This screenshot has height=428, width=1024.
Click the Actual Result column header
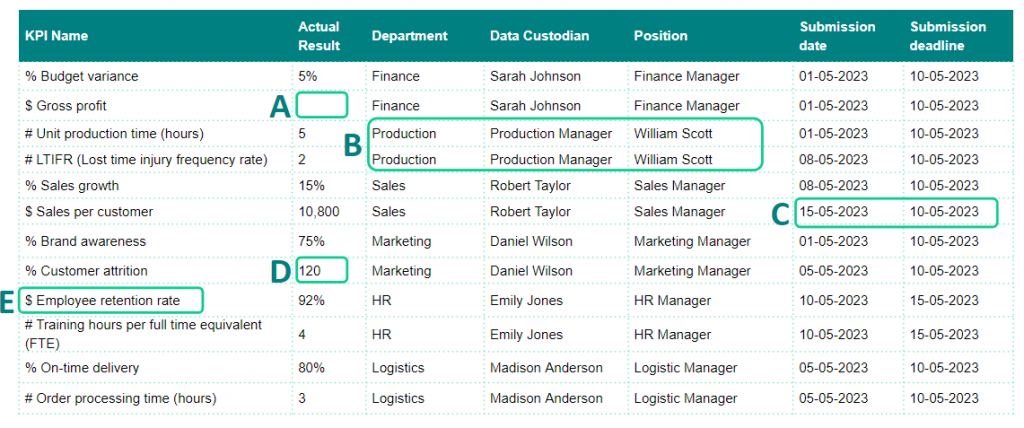click(x=319, y=36)
